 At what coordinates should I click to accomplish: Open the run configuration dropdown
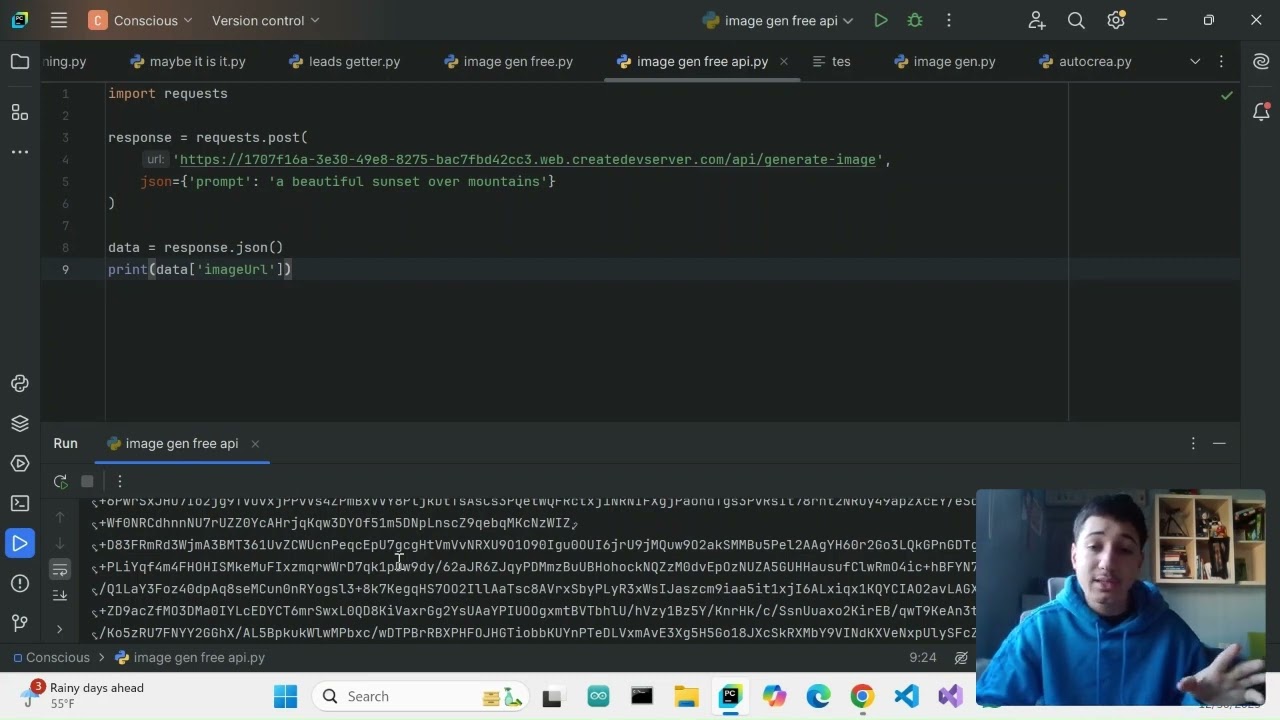click(778, 20)
